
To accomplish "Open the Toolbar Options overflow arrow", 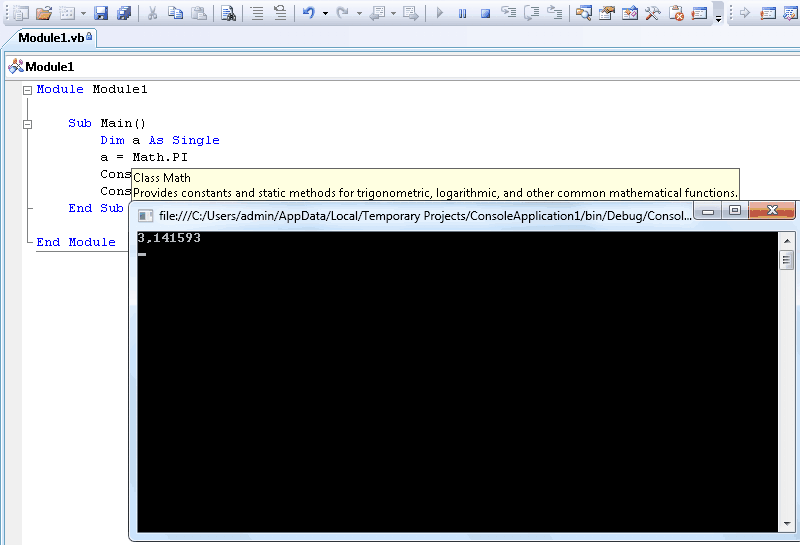I will pos(718,13).
